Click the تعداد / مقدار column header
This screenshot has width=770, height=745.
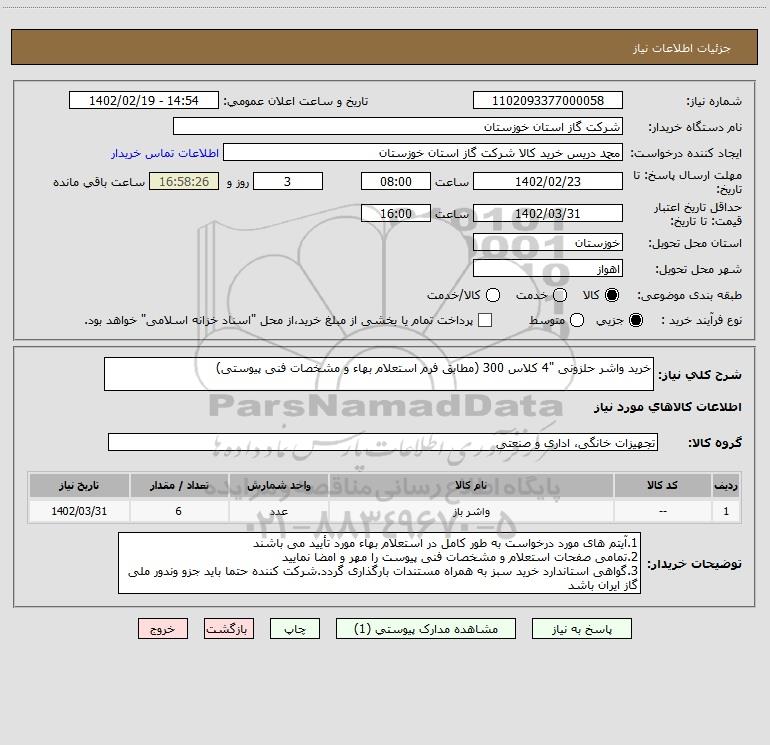179,485
